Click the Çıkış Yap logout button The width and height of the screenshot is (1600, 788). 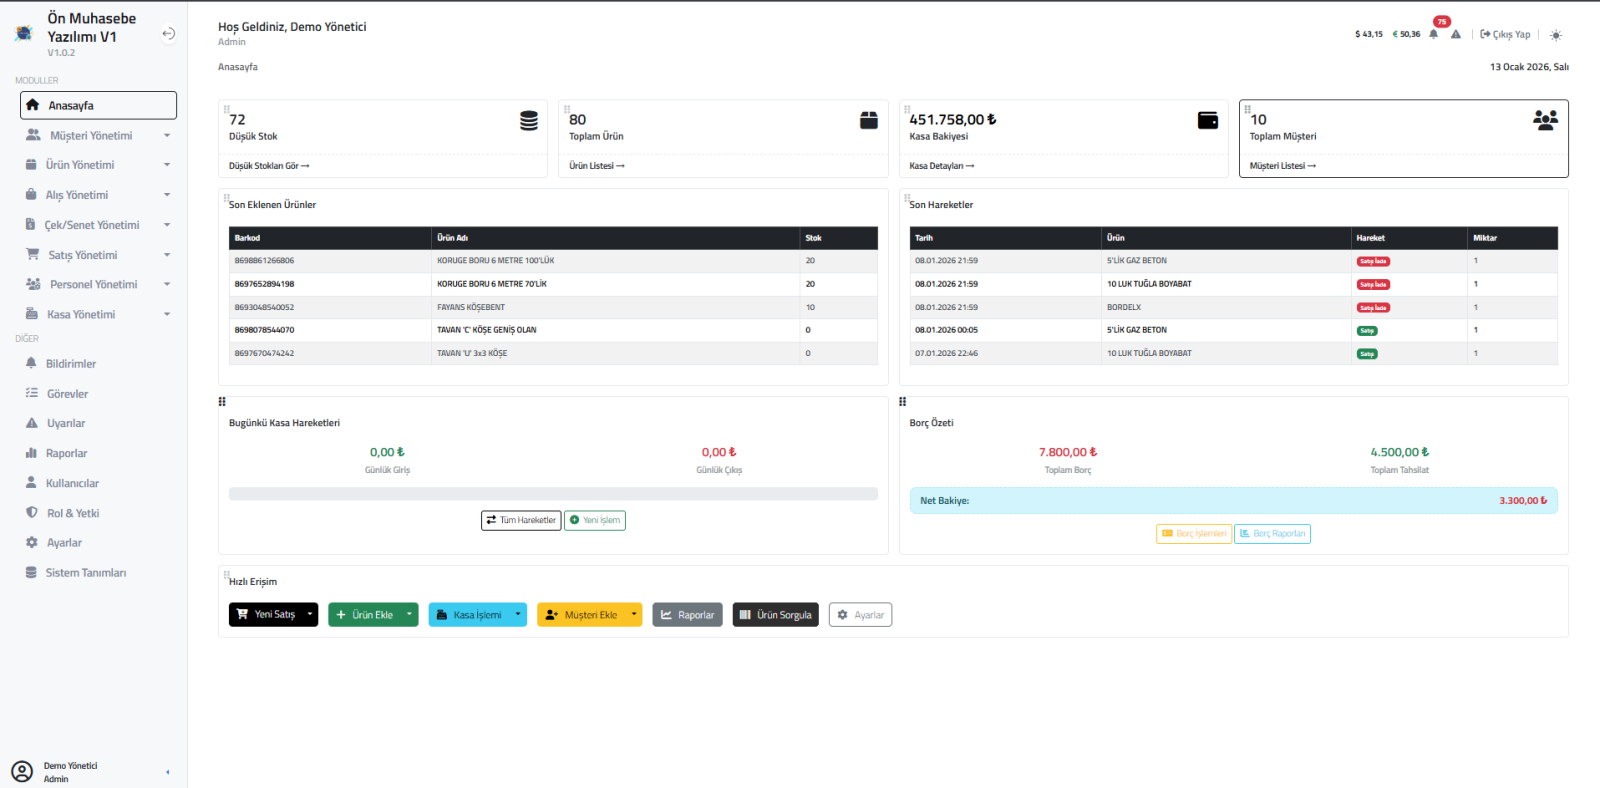pyautogui.click(x=1505, y=35)
